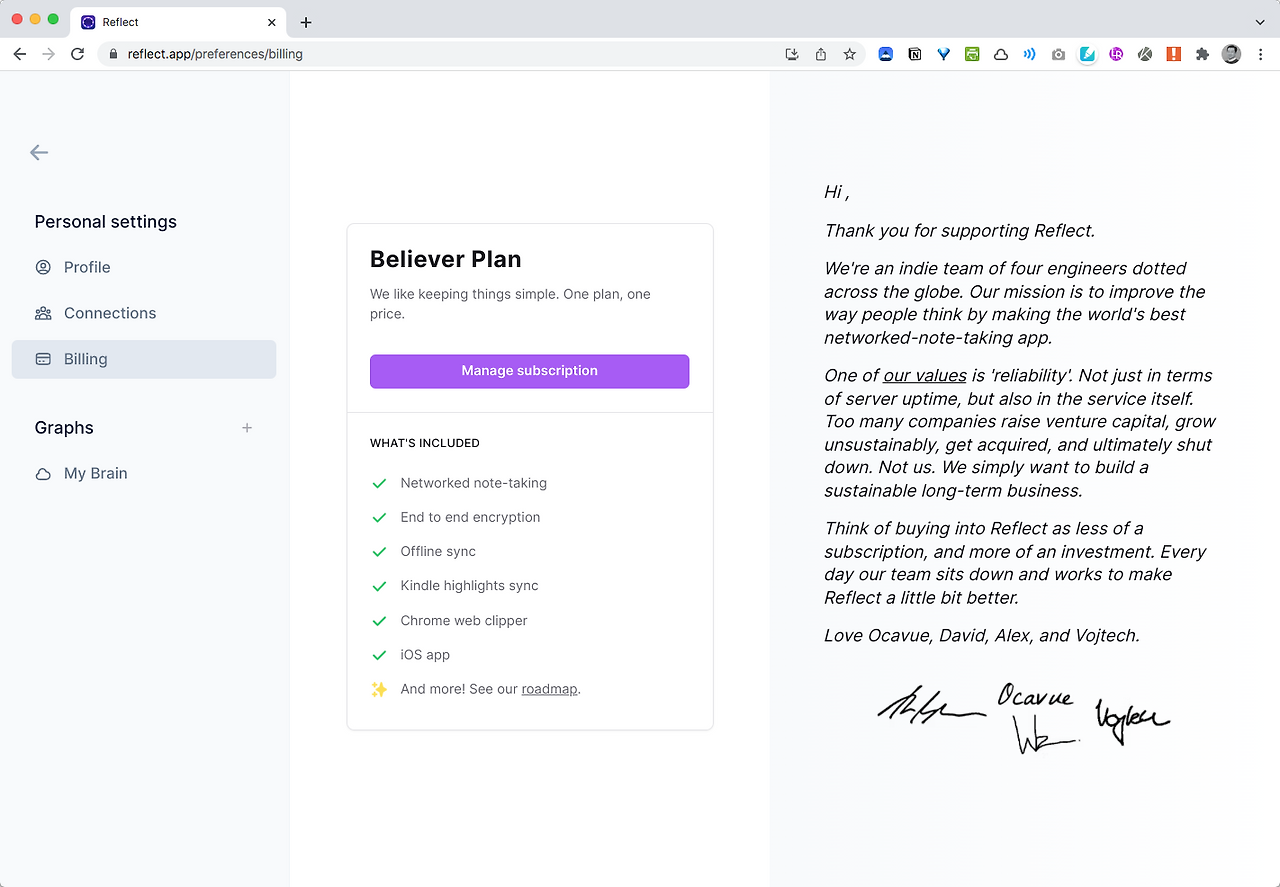The height and width of the screenshot is (887, 1280).
Task: Click the 'iOS app' feature text
Action: (x=425, y=655)
